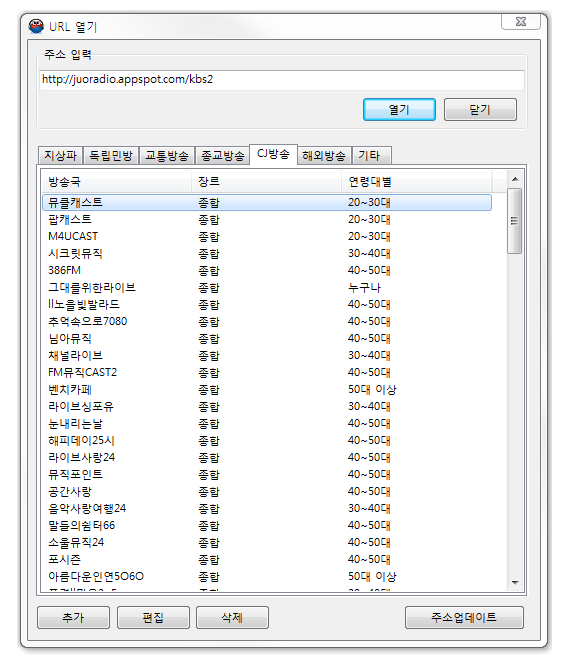
Task: Sort by the 연령대별 column header
Action: click(x=417, y=182)
